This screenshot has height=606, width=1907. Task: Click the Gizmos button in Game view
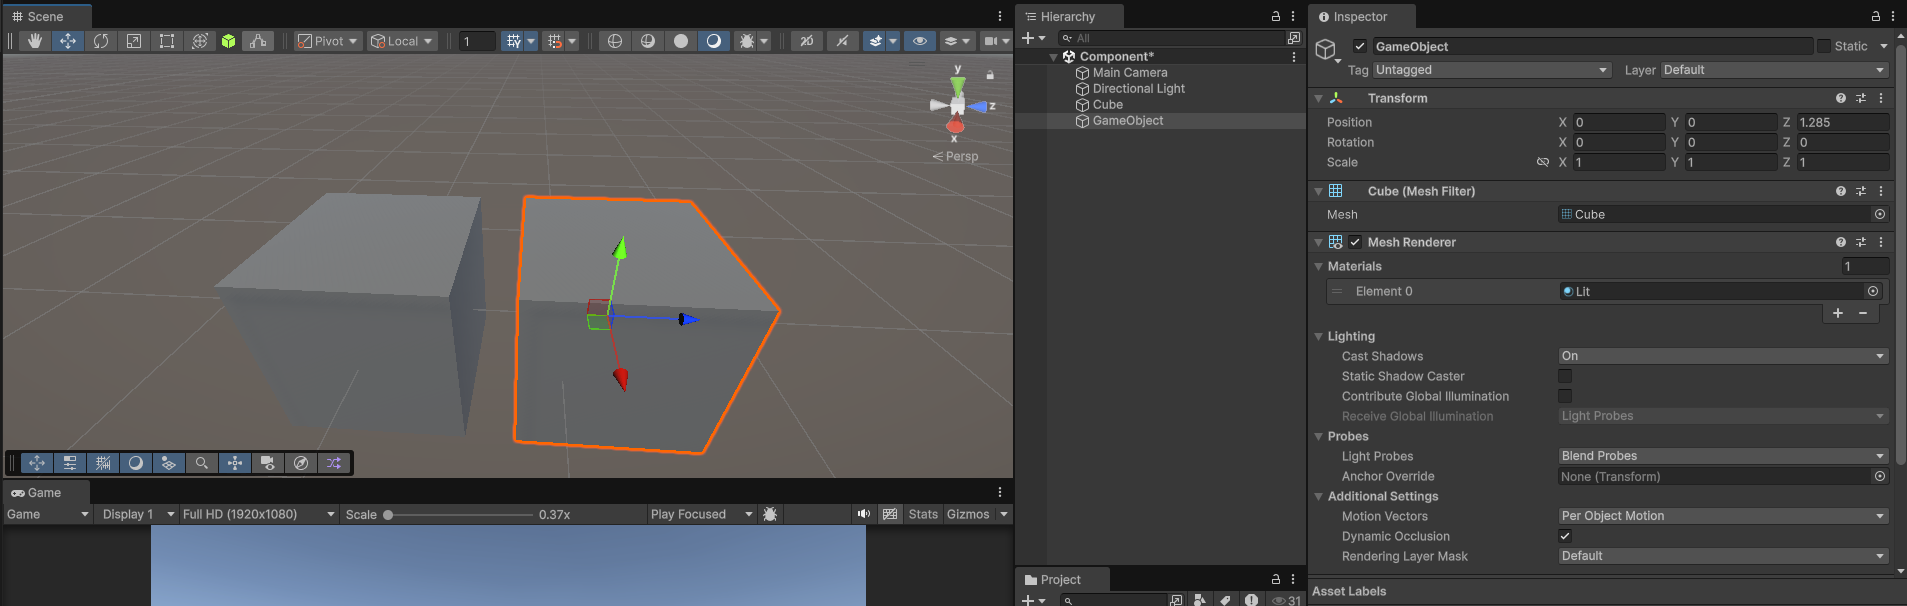coord(968,514)
